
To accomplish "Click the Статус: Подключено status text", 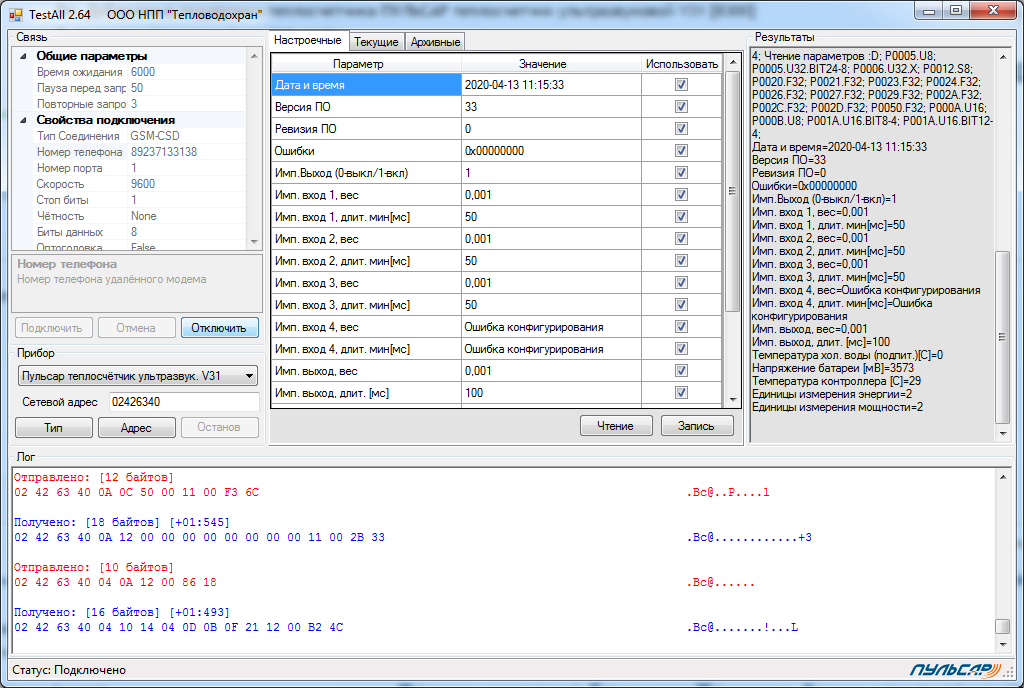I will click(69, 670).
